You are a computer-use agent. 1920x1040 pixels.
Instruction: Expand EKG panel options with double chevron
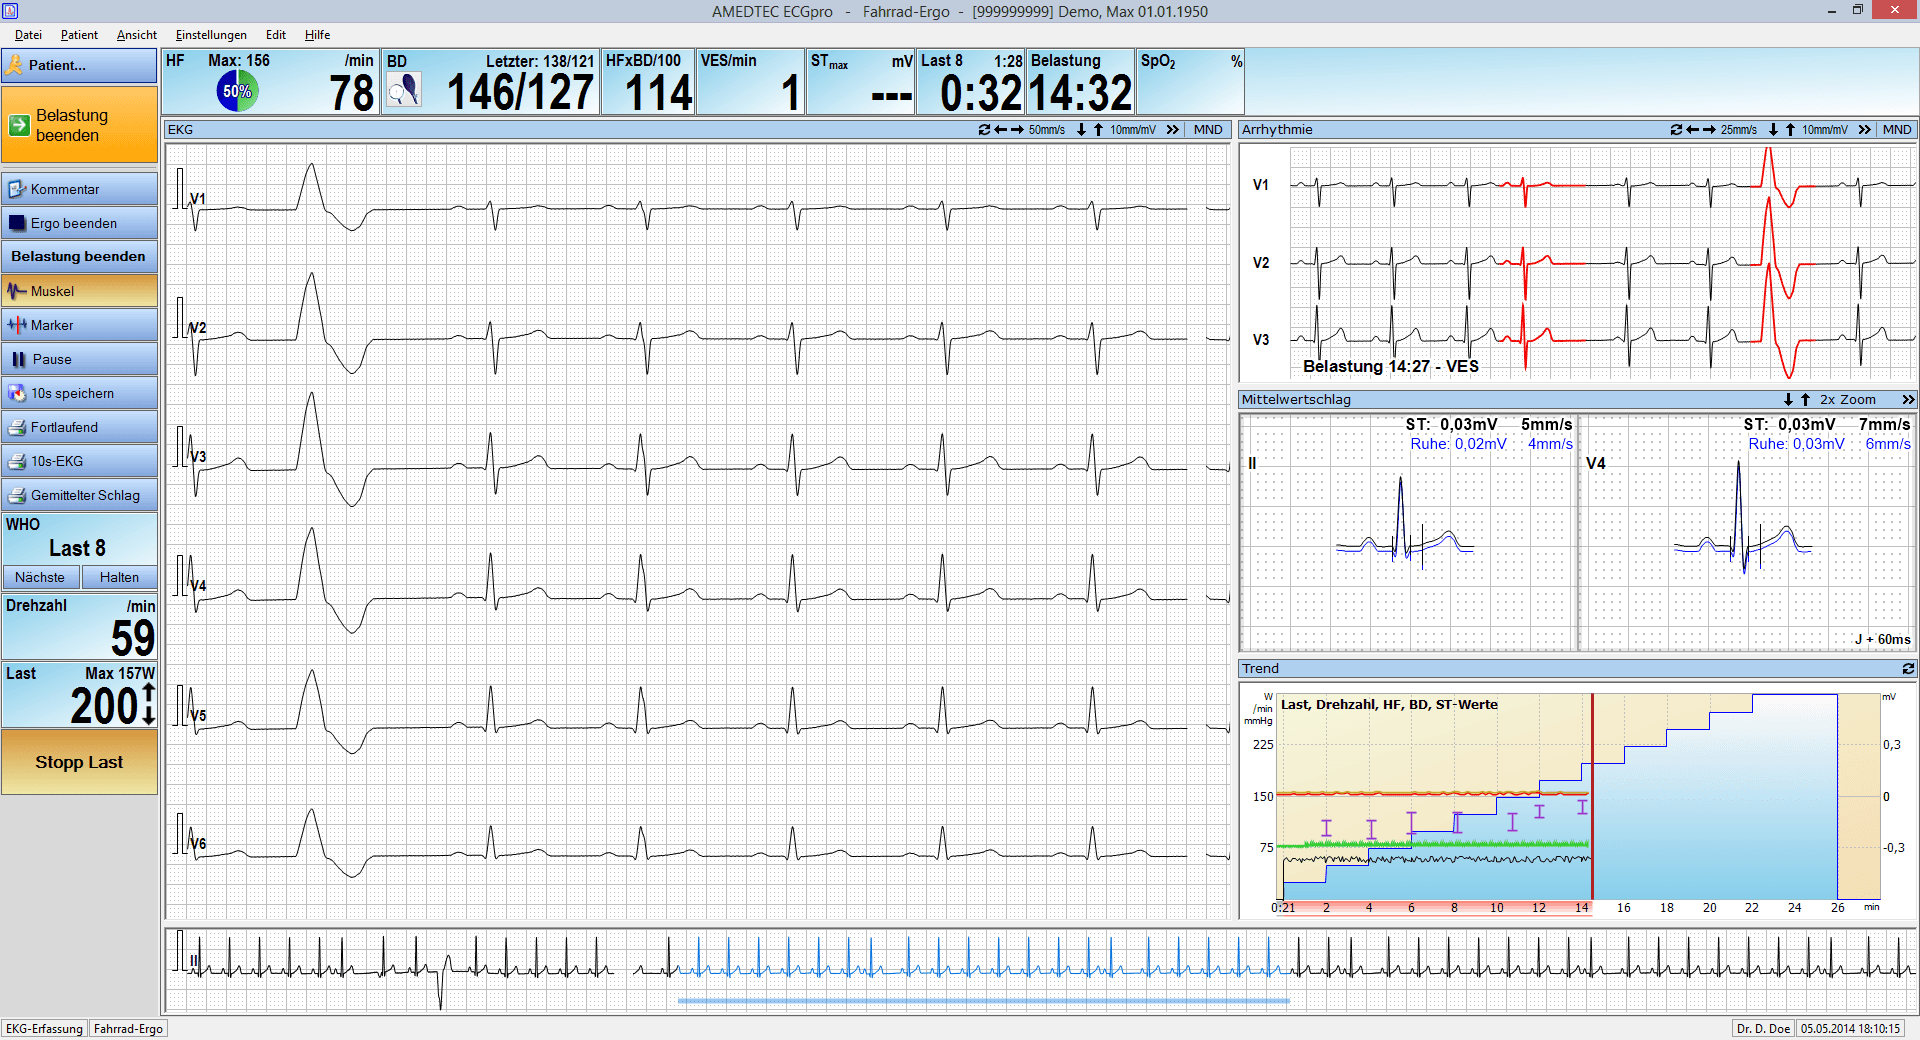tap(1172, 130)
